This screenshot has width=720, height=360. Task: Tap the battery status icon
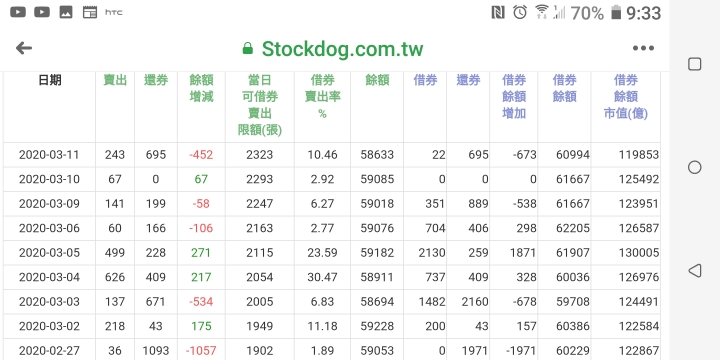click(x=616, y=12)
